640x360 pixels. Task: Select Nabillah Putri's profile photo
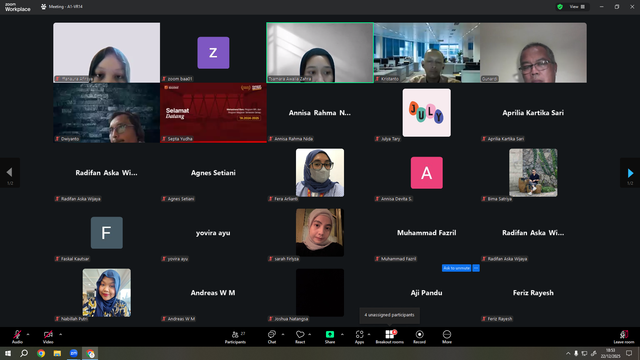(107, 293)
